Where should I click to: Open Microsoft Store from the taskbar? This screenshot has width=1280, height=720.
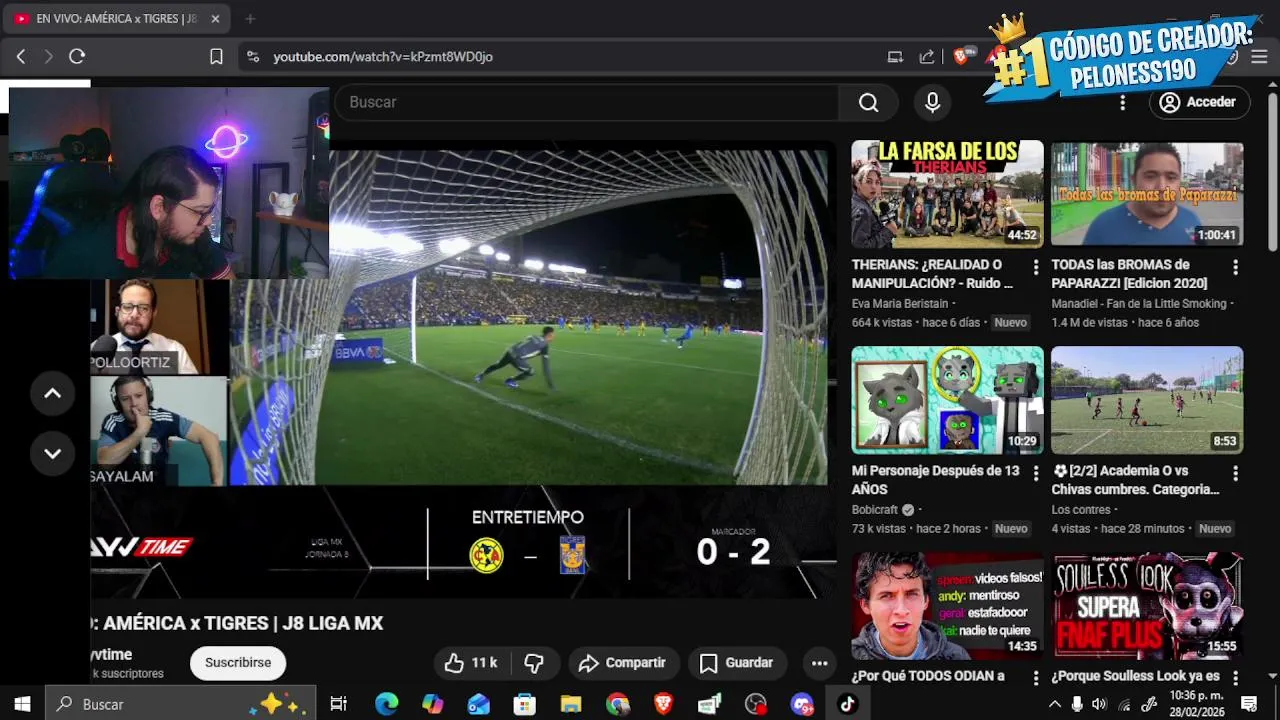524,704
